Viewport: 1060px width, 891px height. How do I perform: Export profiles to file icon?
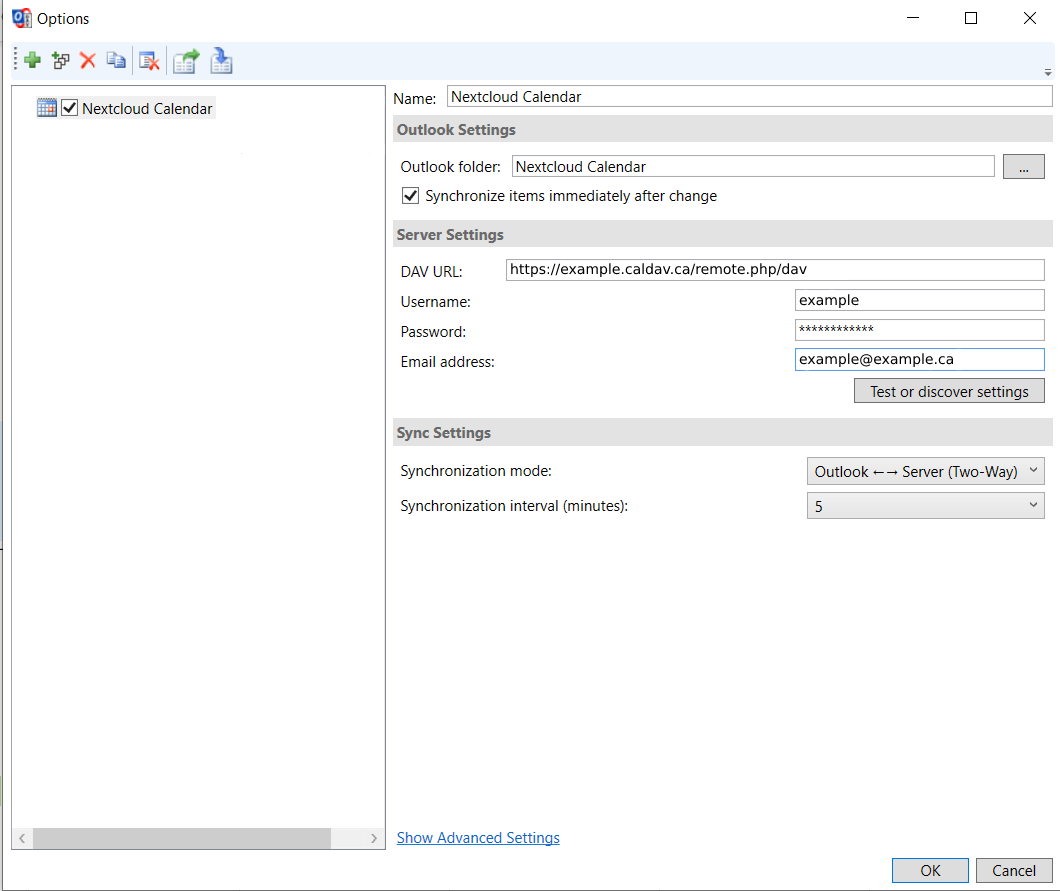[x=186, y=62]
